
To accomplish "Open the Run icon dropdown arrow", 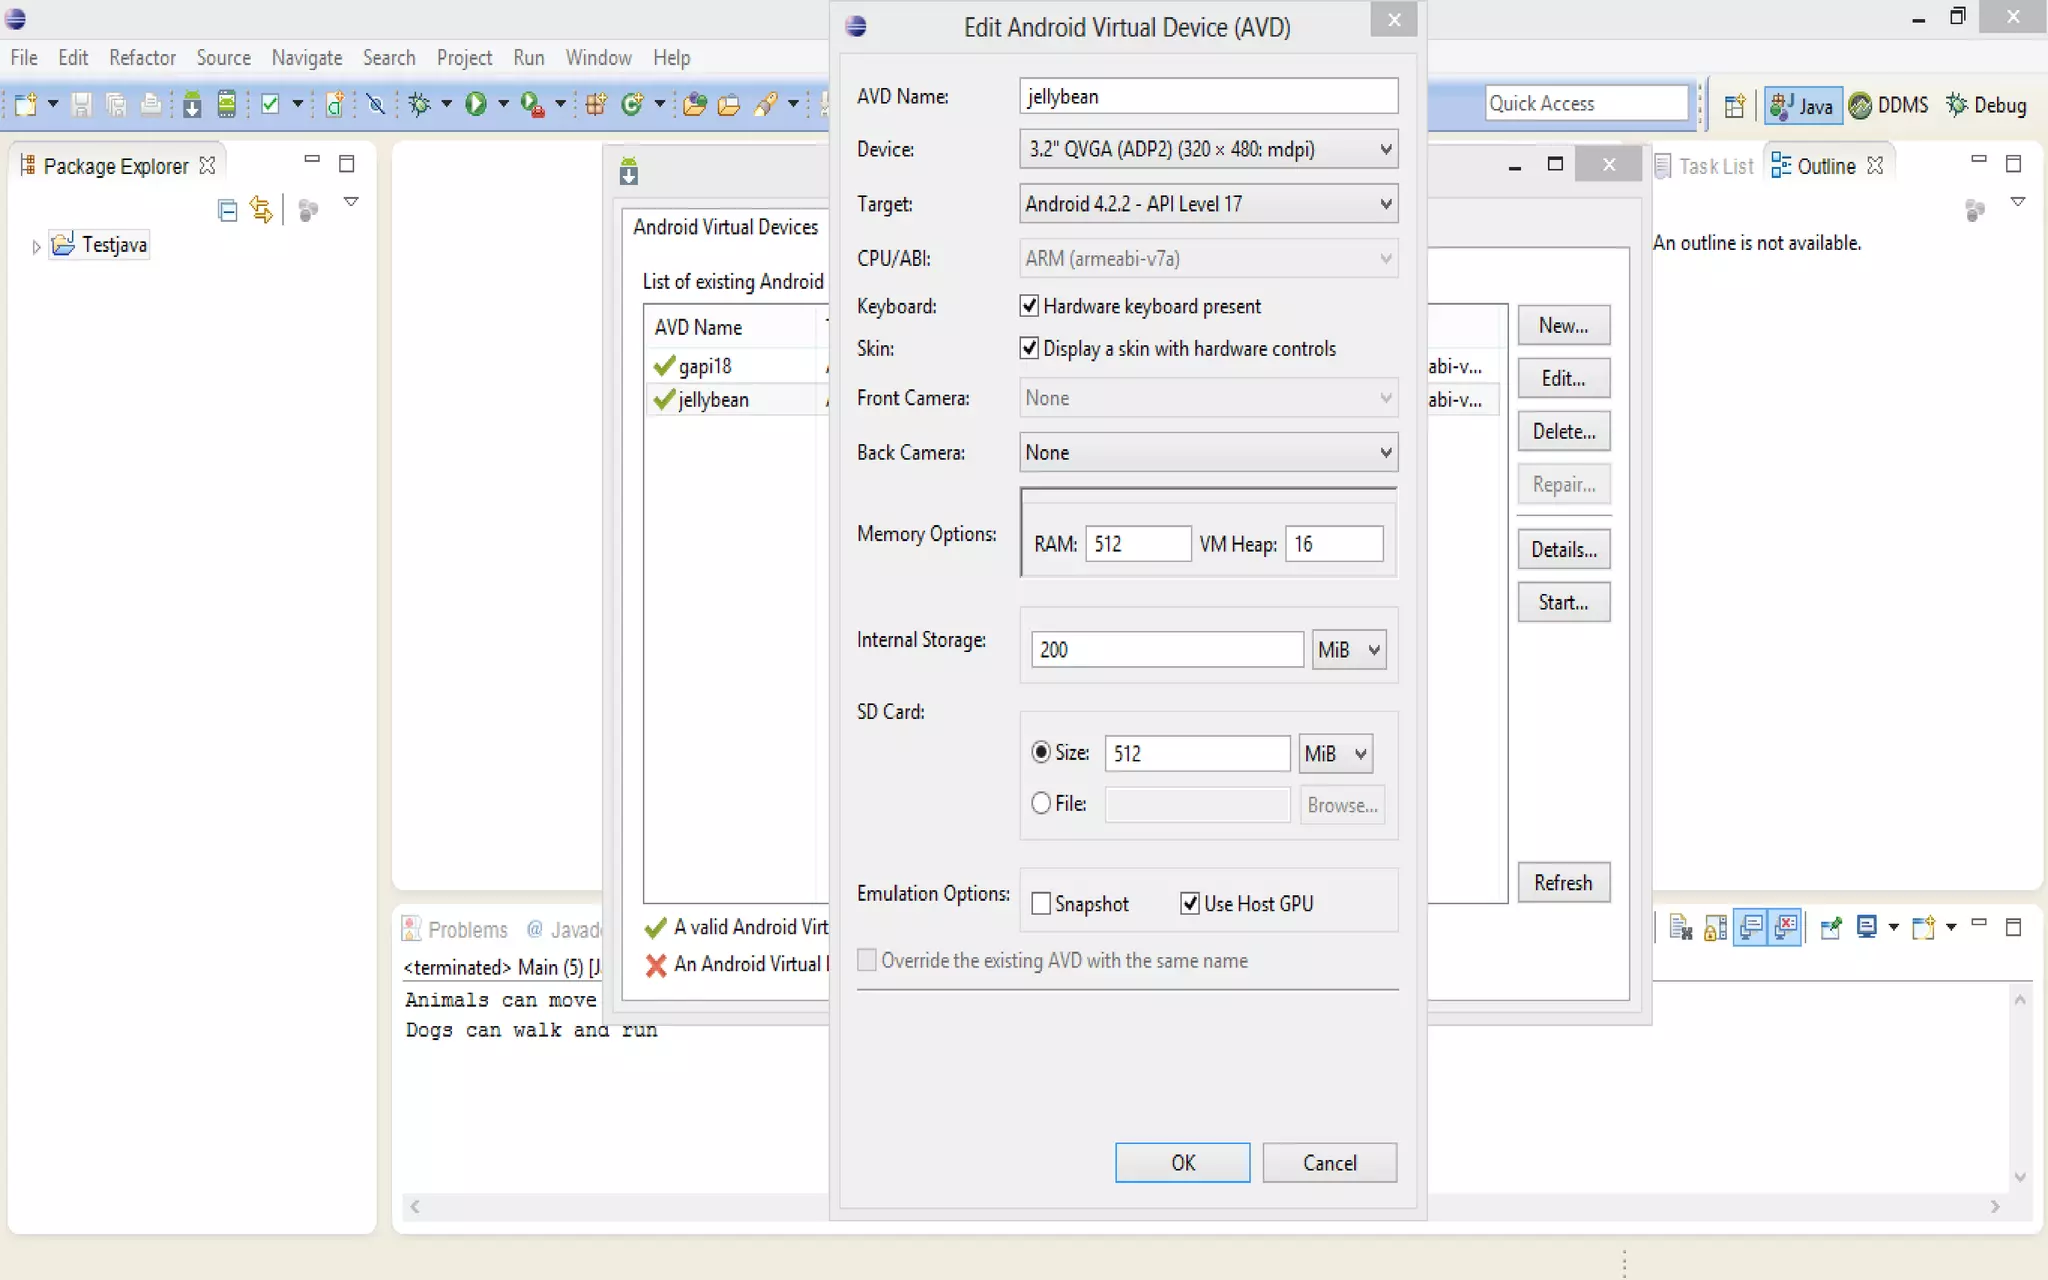I will 503,104.
